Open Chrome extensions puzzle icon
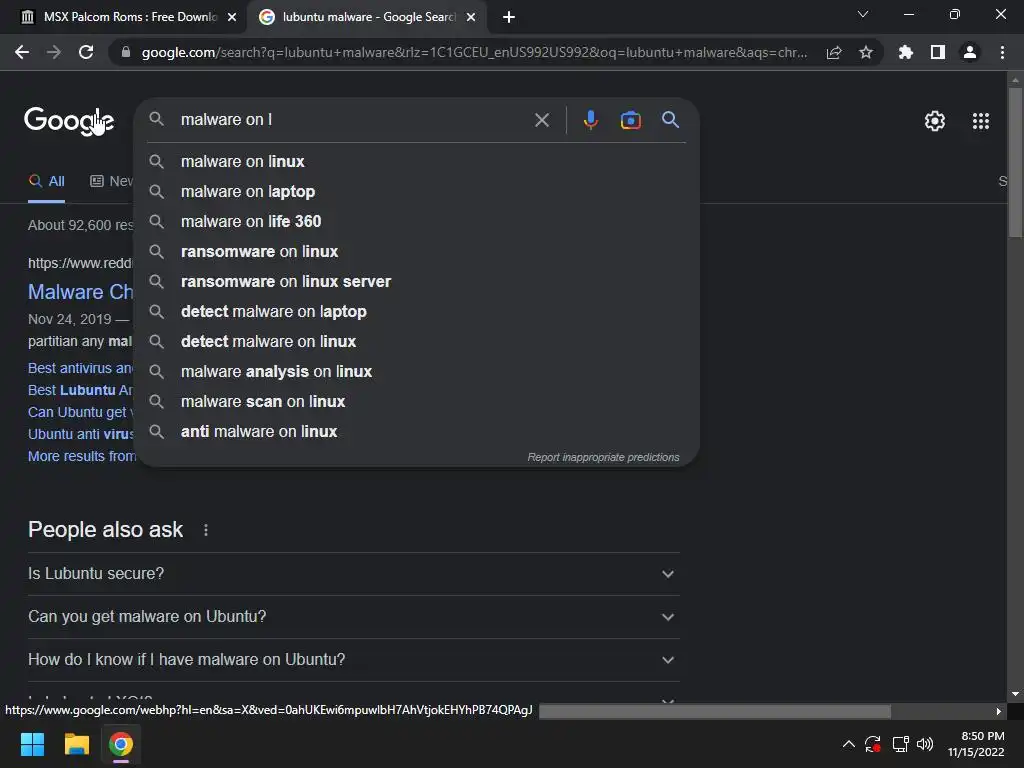Image resolution: width=1024 pixels, height=768 pixels. click(905, 52)
